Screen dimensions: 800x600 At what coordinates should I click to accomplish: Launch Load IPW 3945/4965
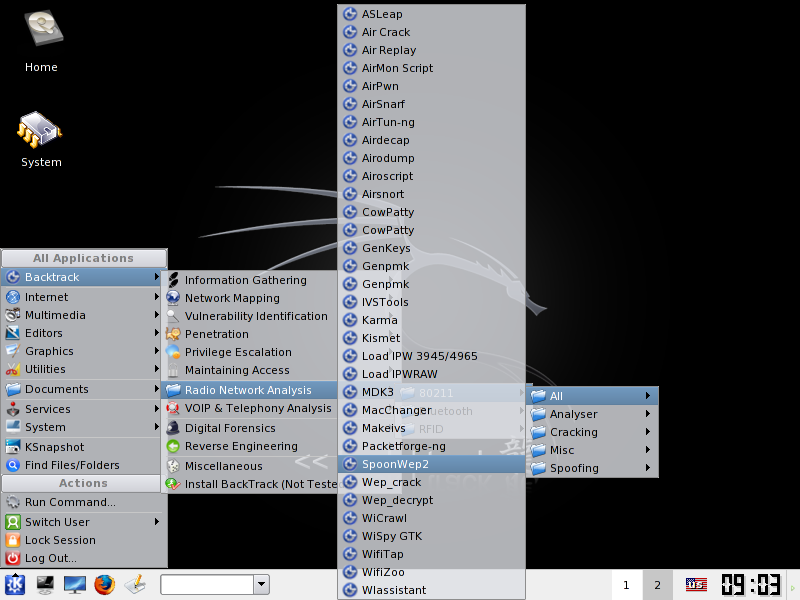point(432,356)
